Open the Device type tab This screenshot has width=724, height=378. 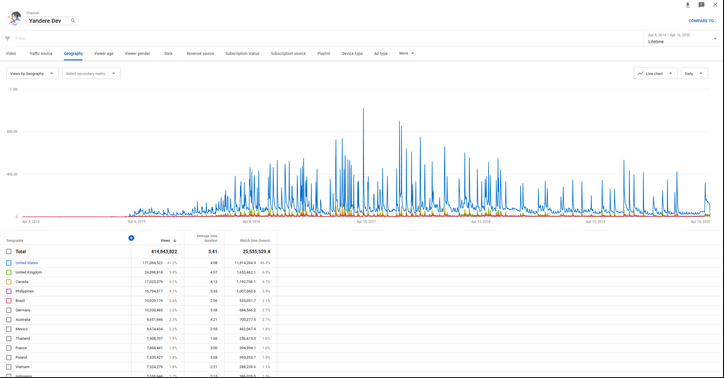[x=352, y=54]
